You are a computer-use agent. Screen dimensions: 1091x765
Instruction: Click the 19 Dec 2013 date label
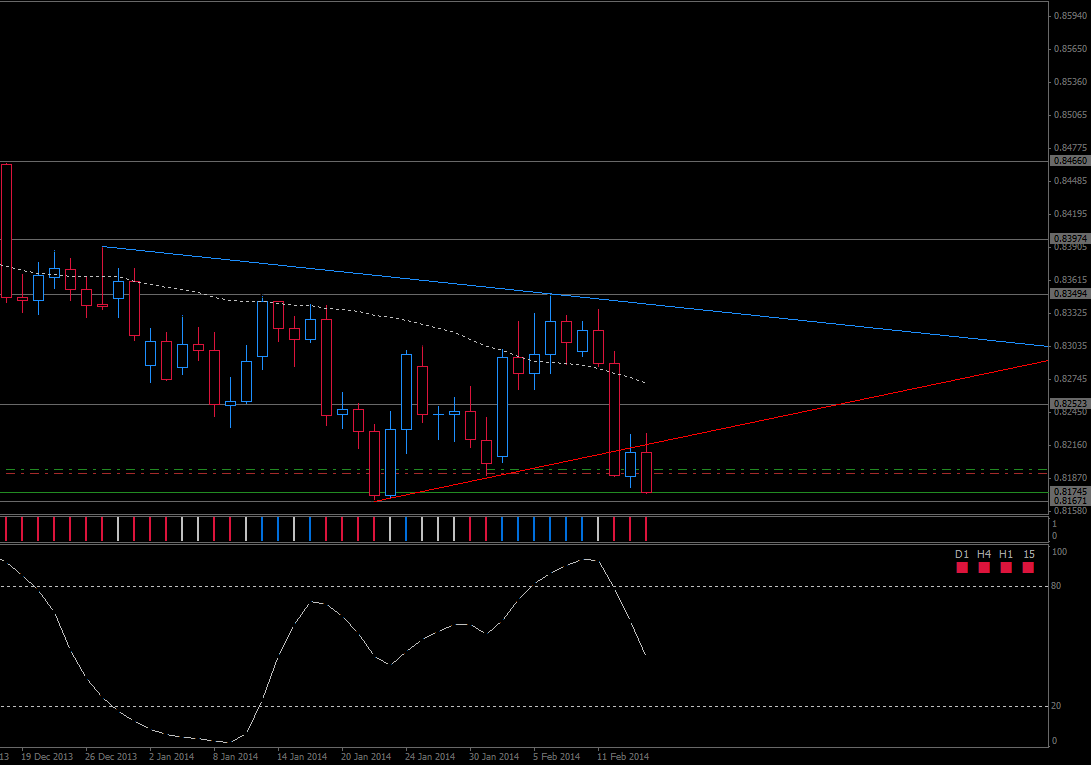47,757
